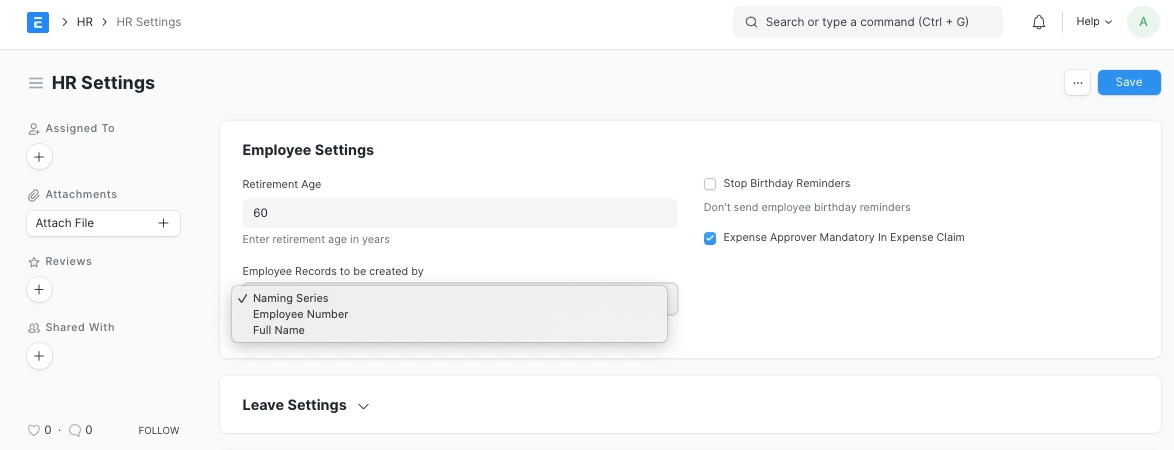Viewport: 1174px width, 450px height.
Task: Select Employee Number option from list
Action: (300, 314)
